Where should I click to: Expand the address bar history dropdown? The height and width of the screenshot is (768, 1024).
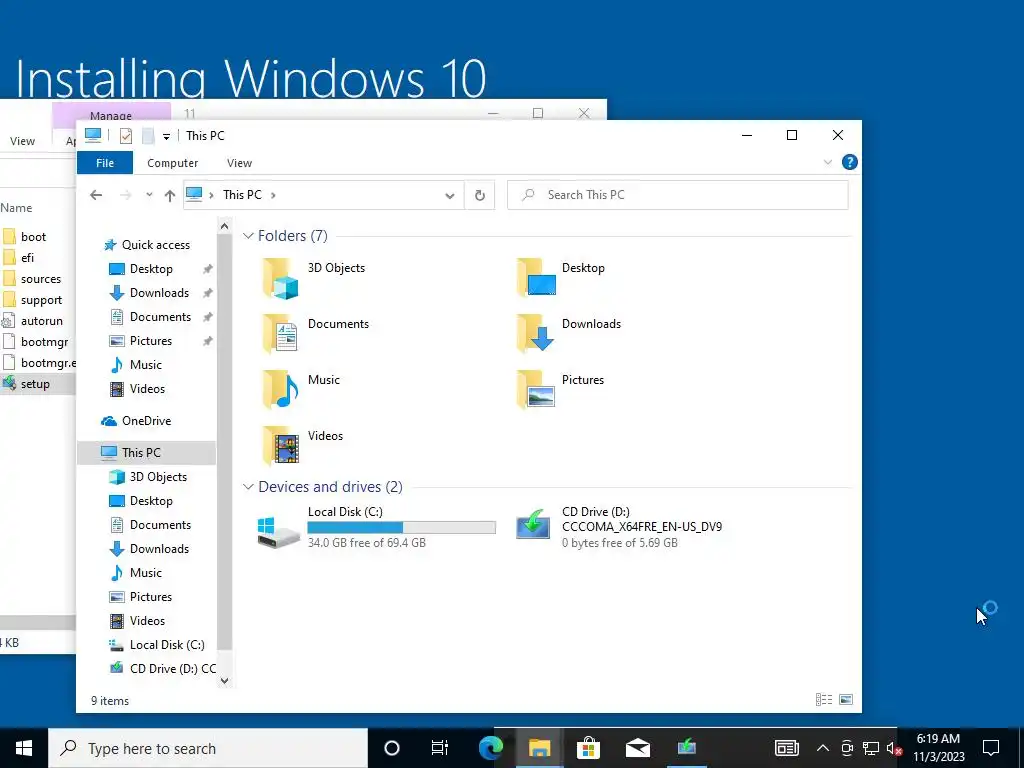449,195
